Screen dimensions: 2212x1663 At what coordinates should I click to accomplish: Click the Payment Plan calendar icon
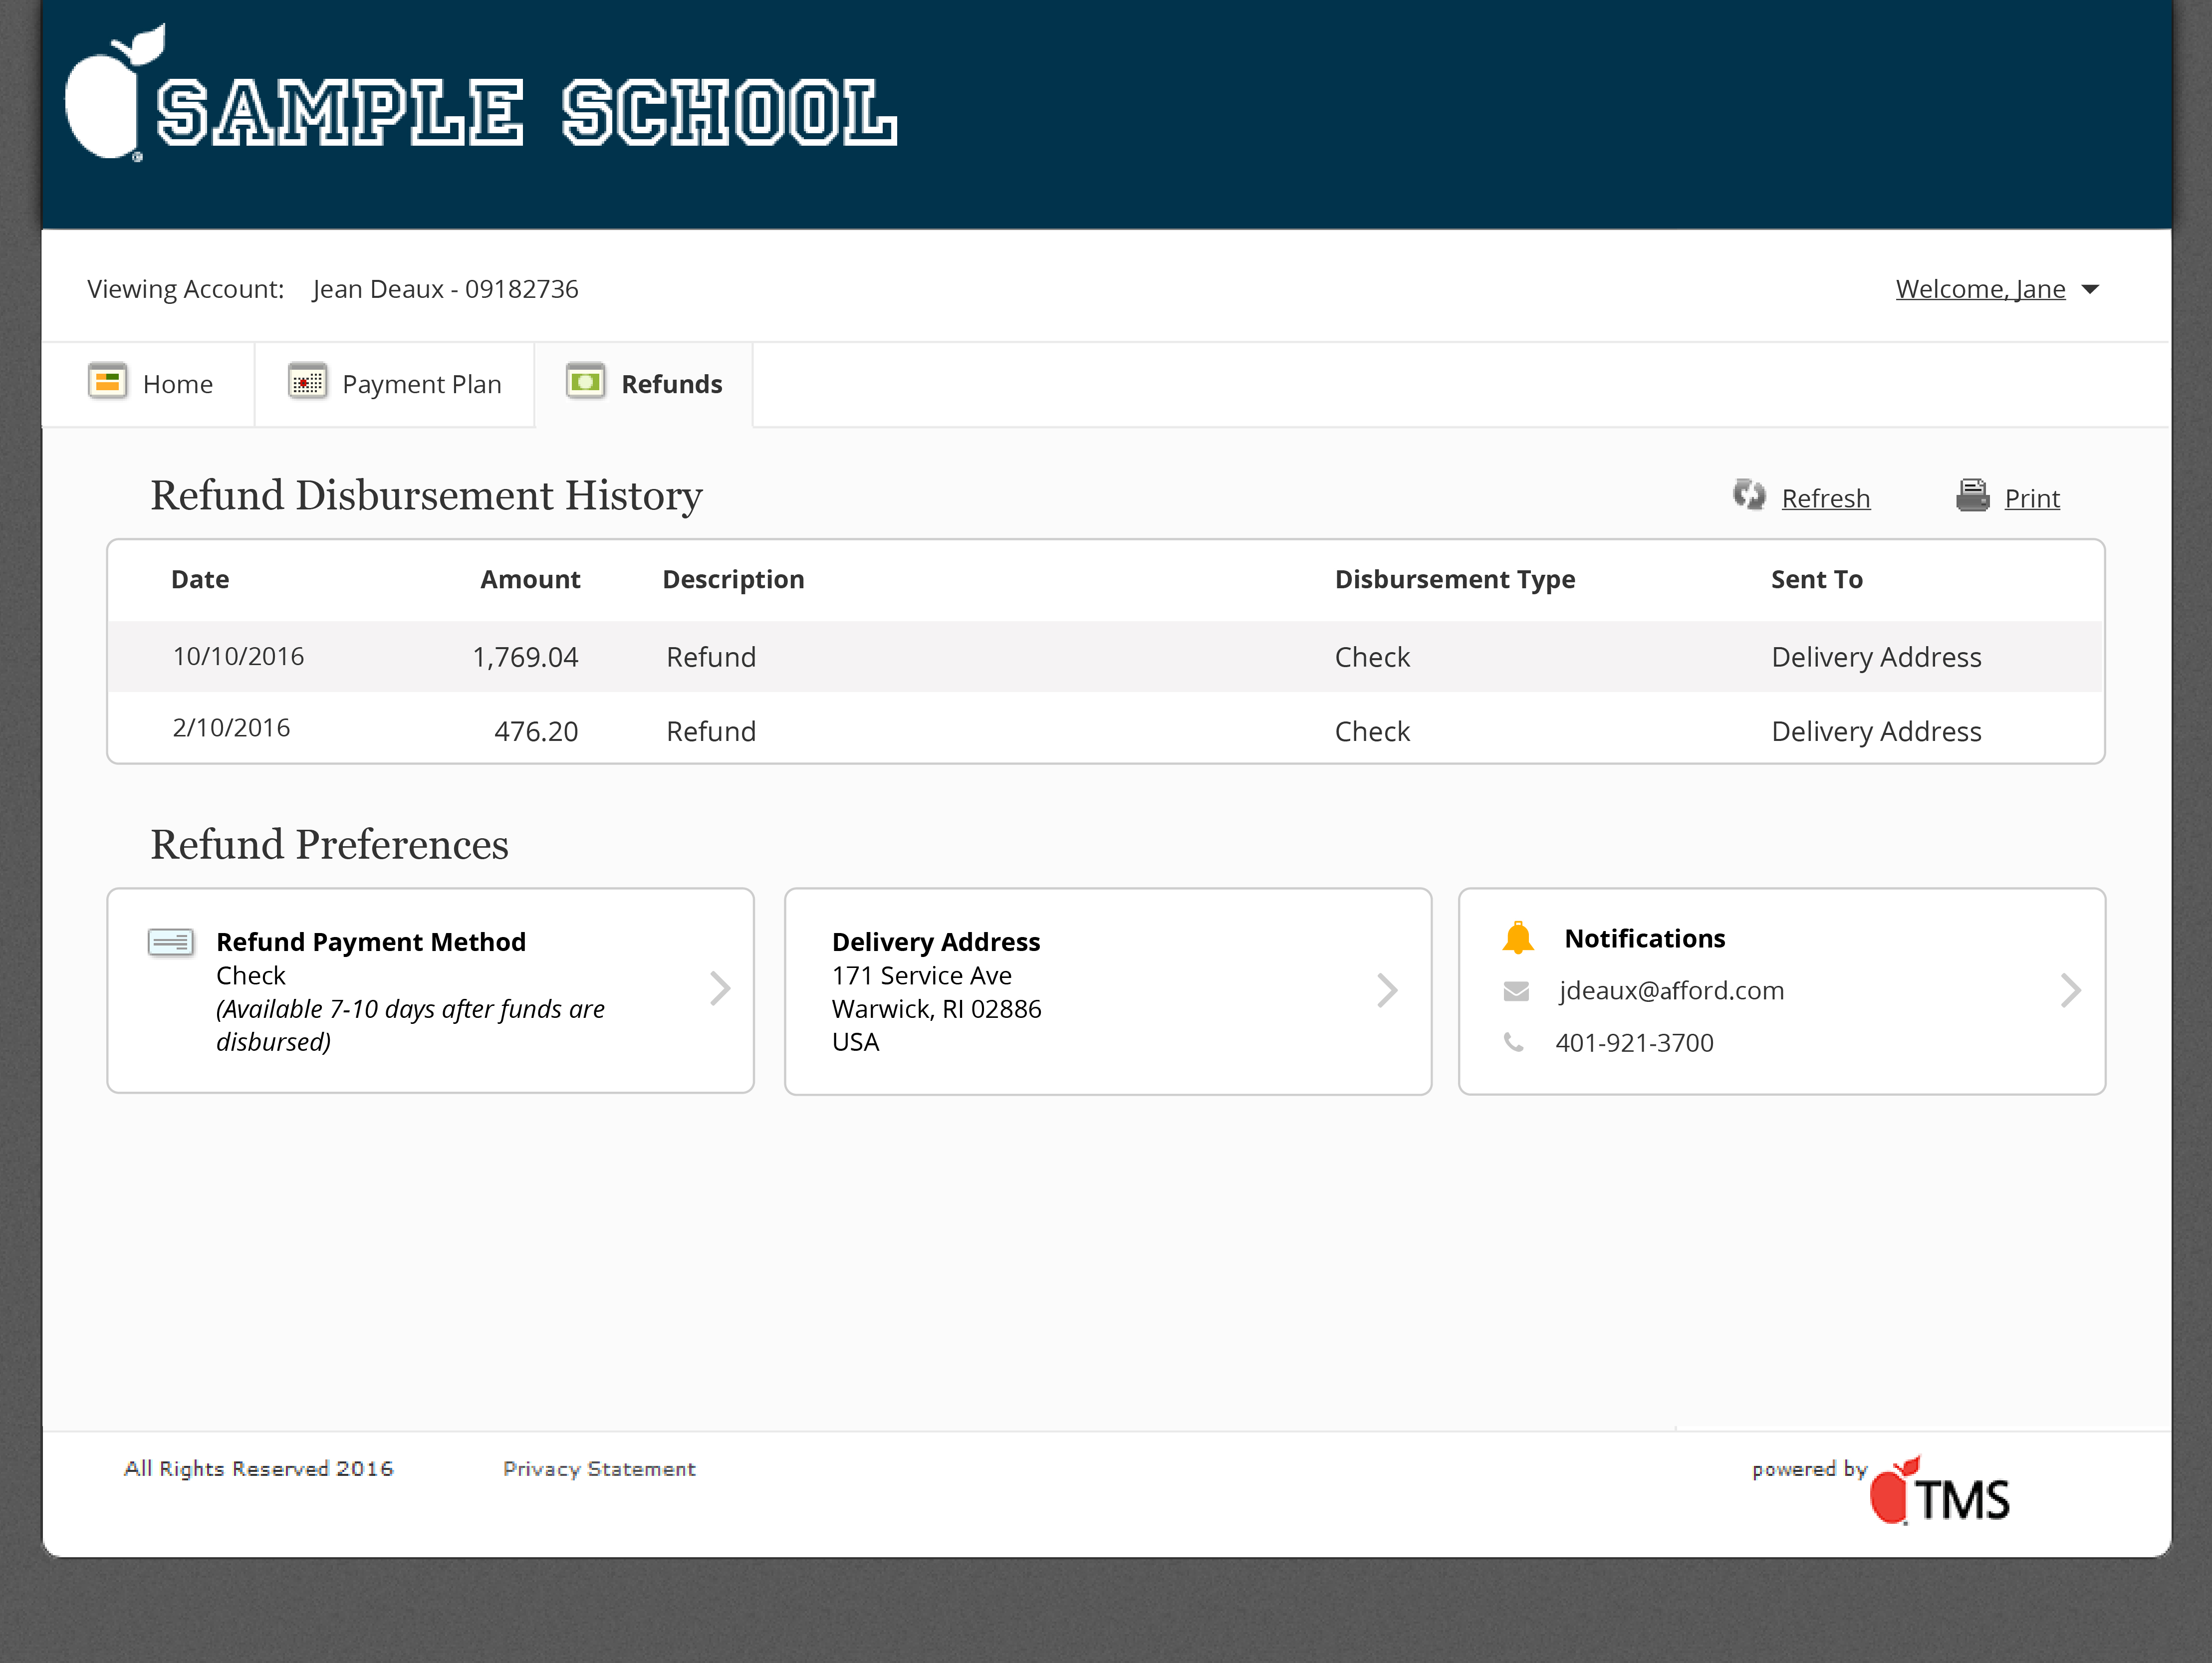pos(307,382)
